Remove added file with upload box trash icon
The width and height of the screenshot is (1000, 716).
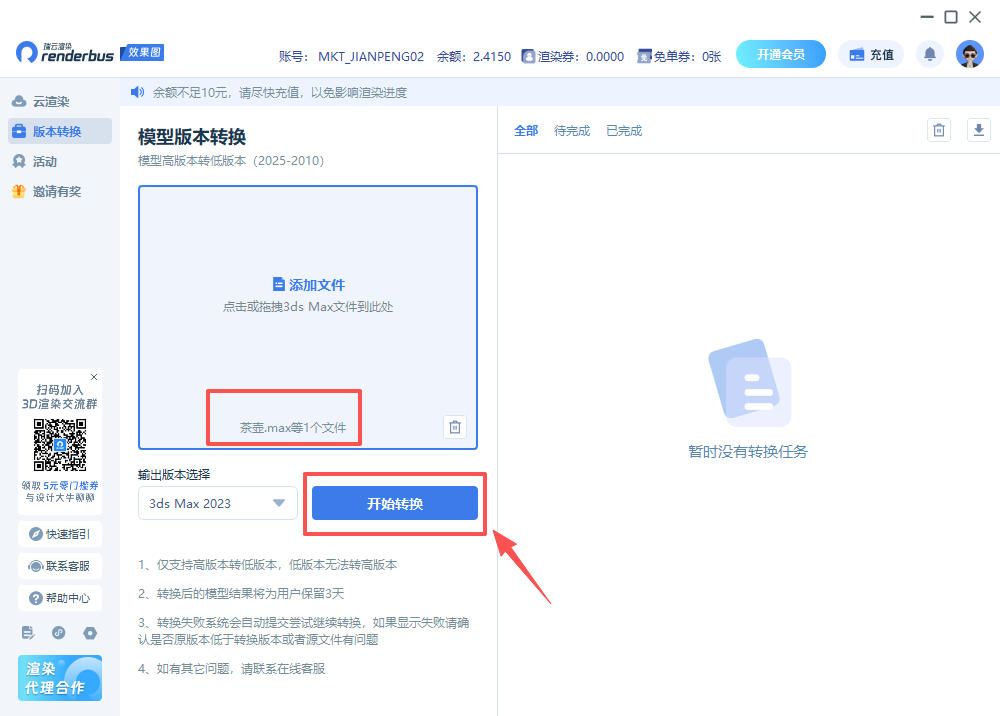point(455,427)
